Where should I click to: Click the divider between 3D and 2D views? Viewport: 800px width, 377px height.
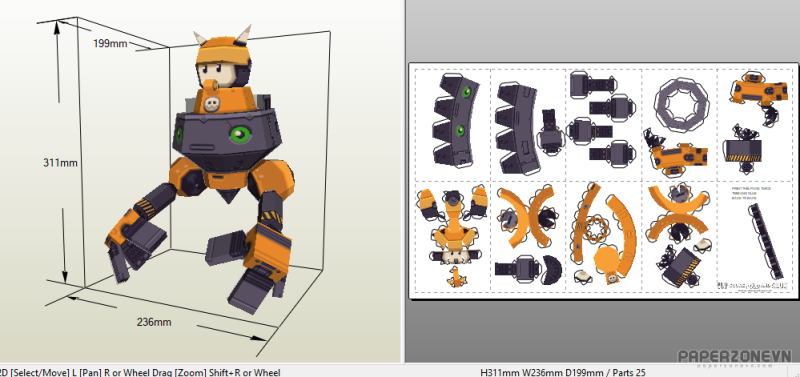pyautogui.click(x=403, y=181)
